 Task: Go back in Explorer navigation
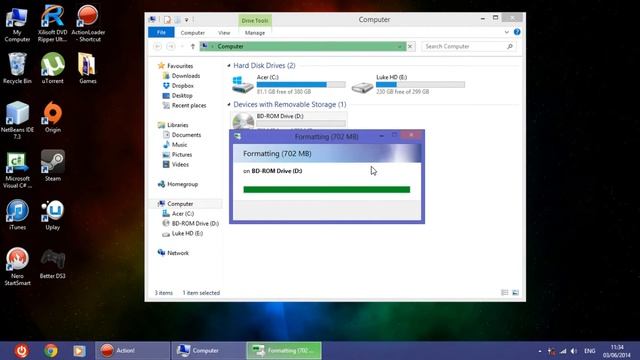pos(158,47)
